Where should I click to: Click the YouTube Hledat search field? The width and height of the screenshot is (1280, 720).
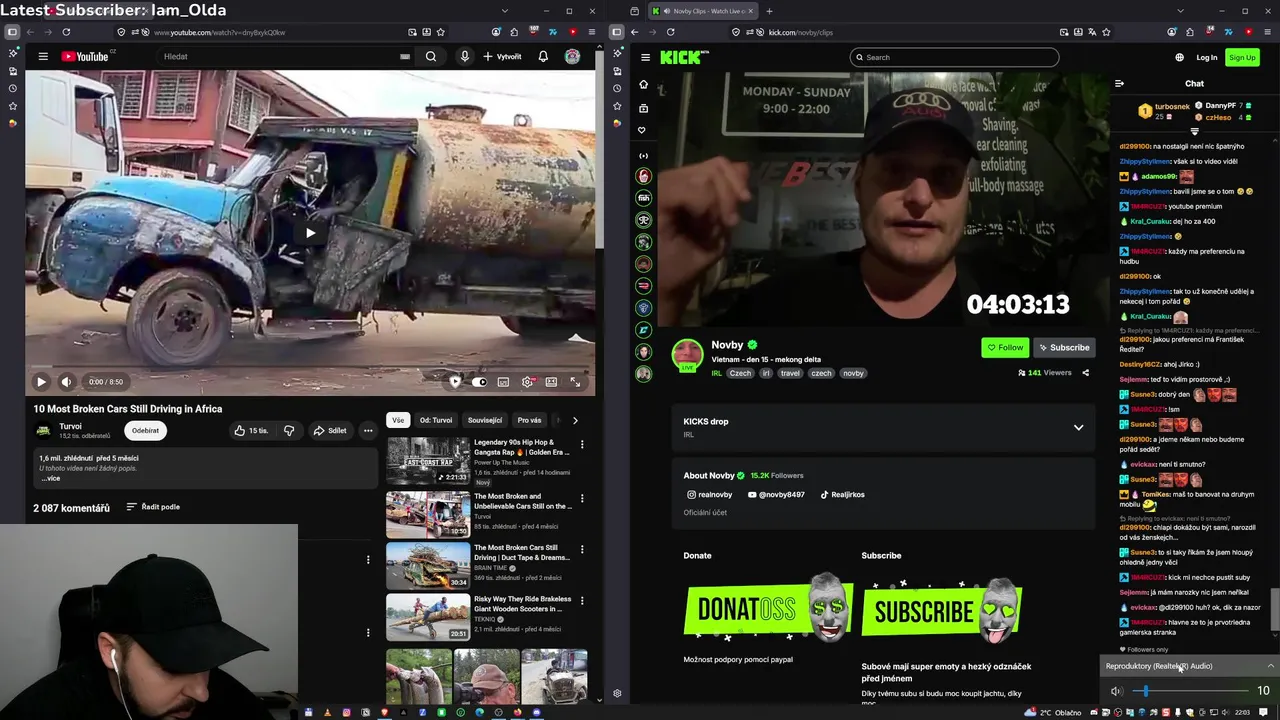(x=285, y=57)
